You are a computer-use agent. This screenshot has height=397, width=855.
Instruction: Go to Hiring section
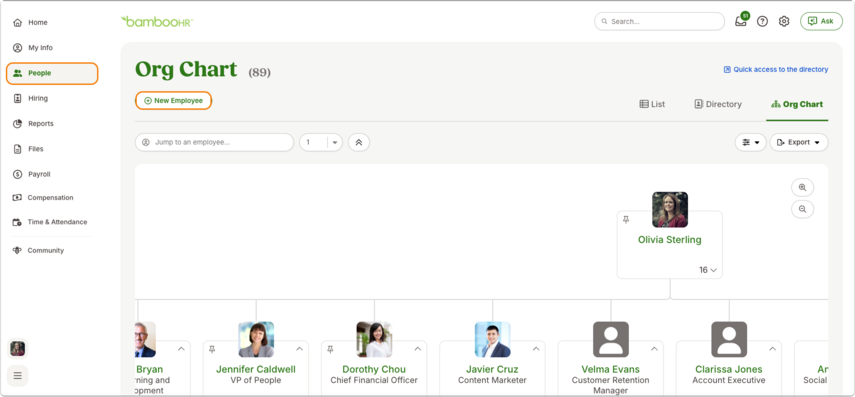click(31, 98)
